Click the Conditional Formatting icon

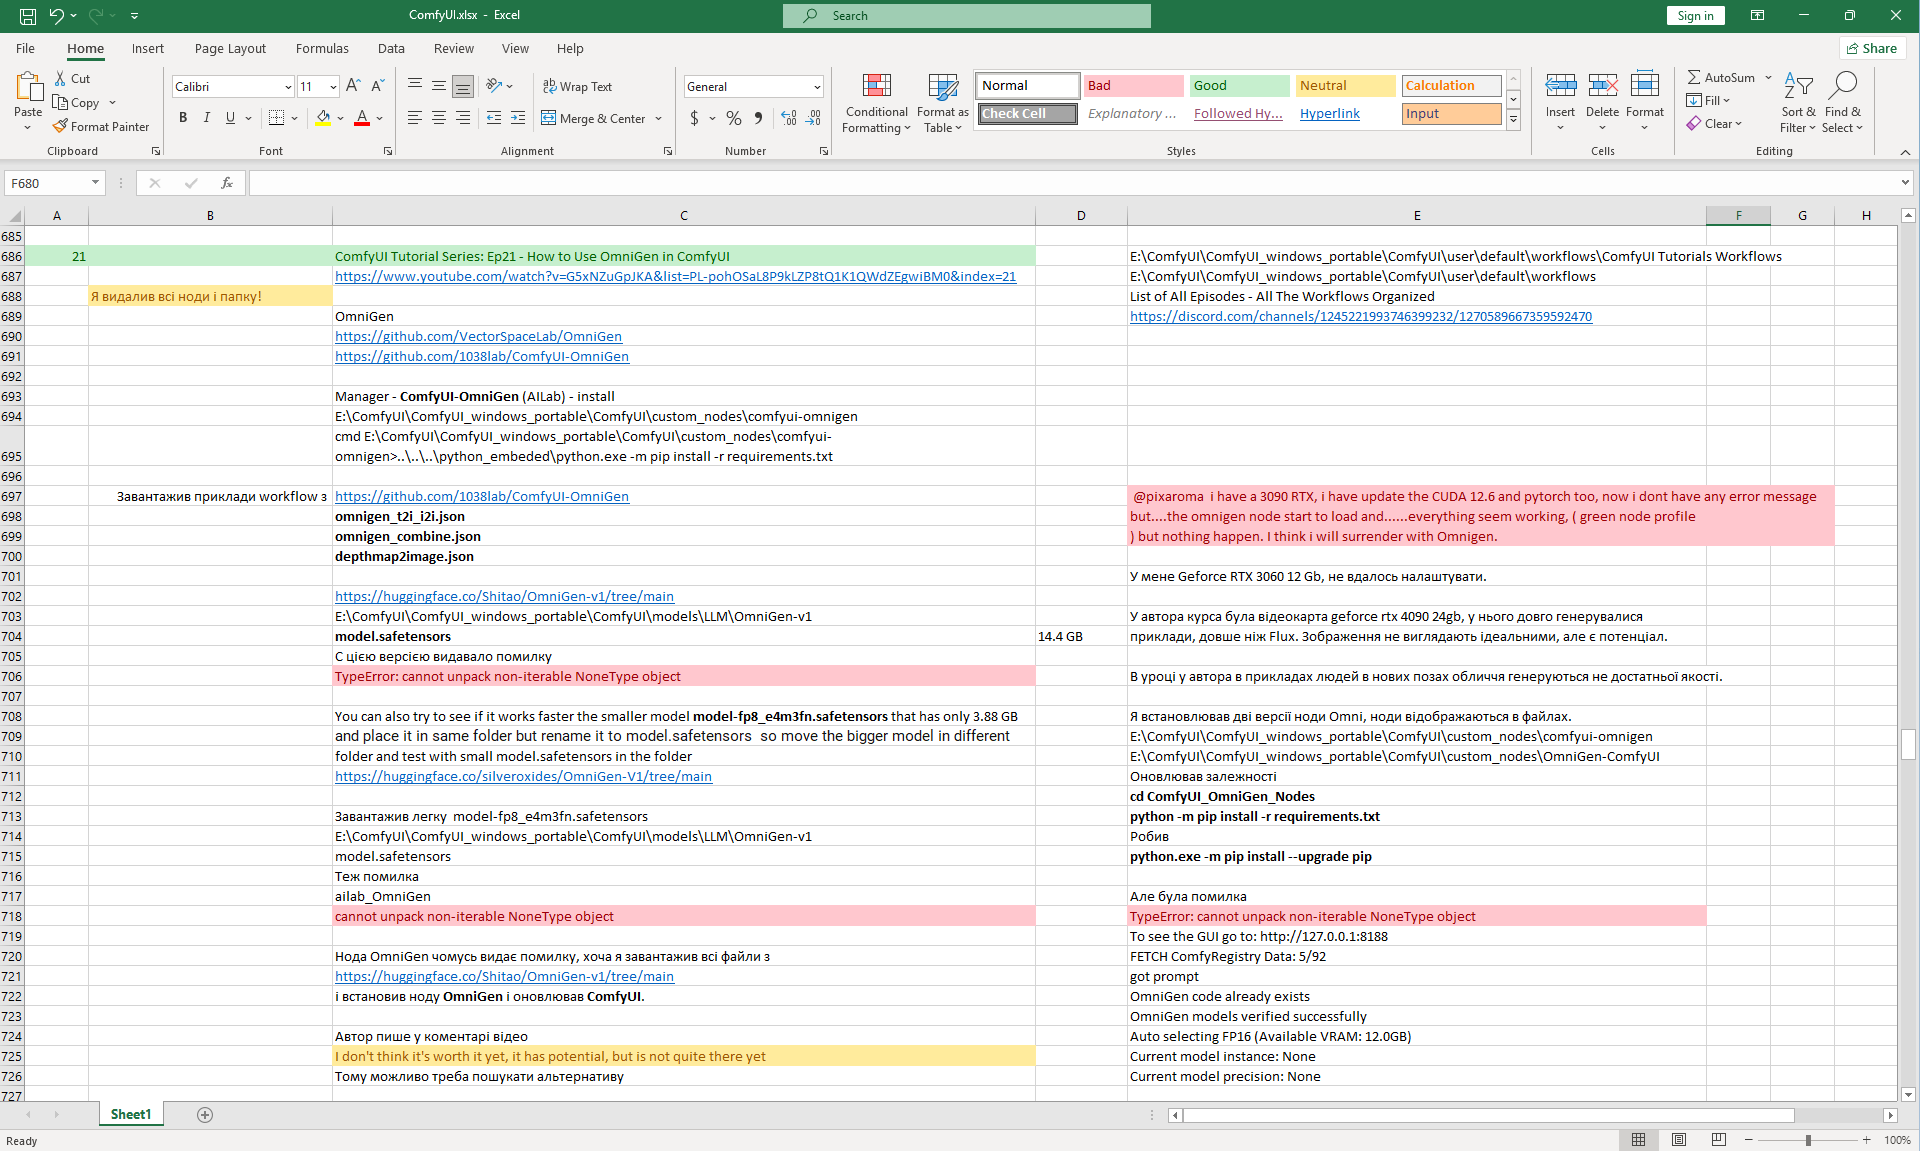tap(876, 87)
